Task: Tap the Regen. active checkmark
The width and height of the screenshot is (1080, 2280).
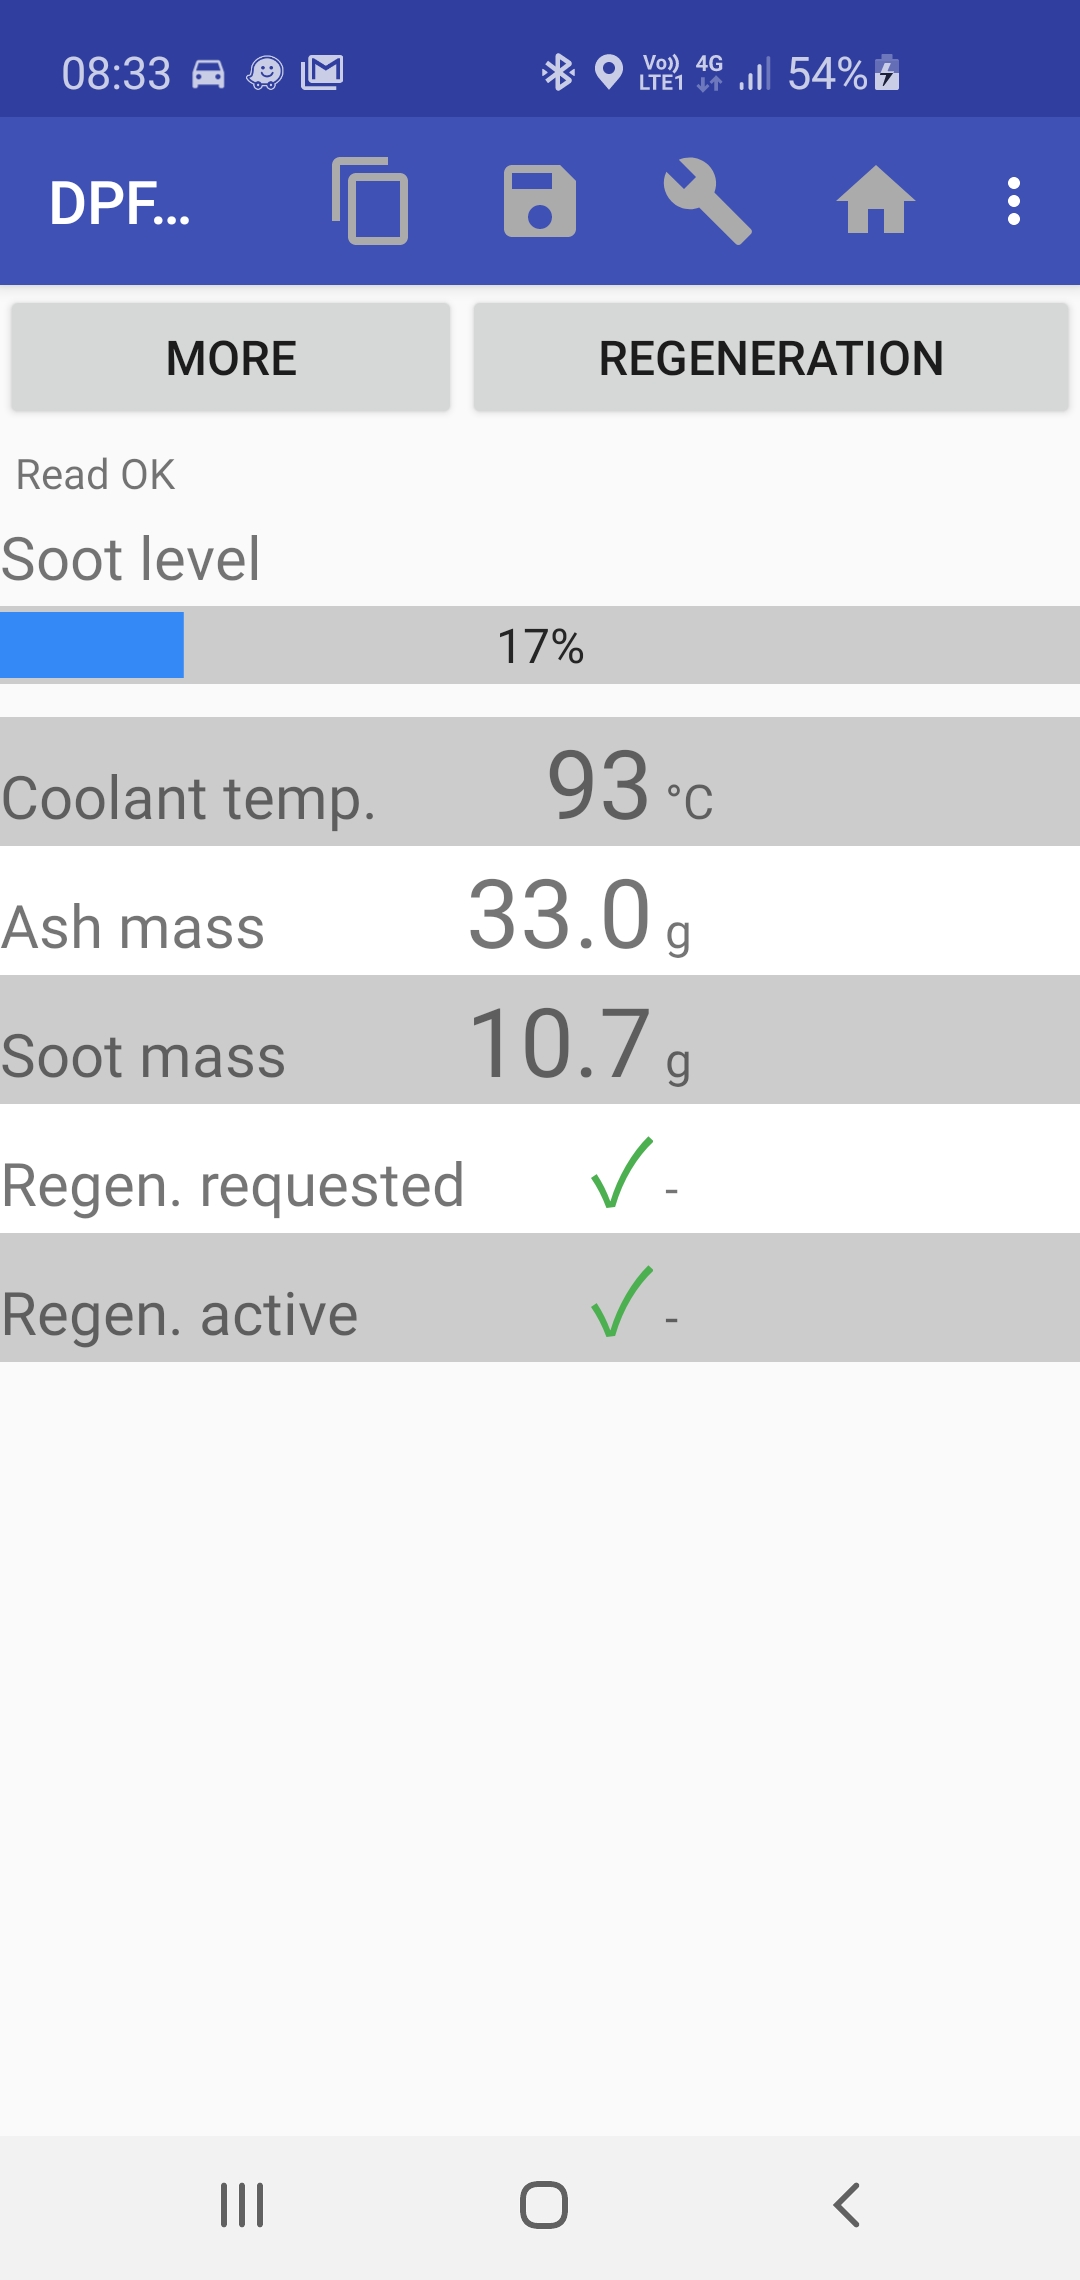Action: click(x=621, y=1302)
